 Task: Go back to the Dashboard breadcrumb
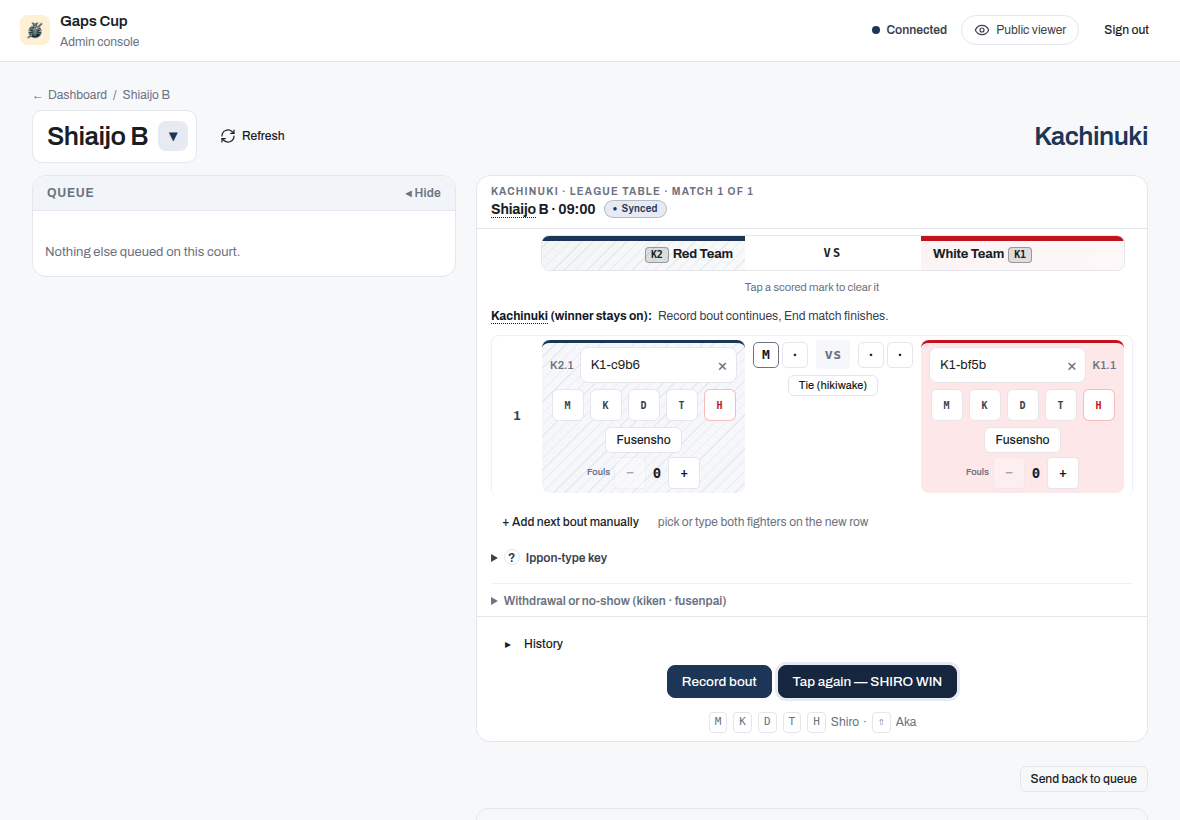(78, 95)
